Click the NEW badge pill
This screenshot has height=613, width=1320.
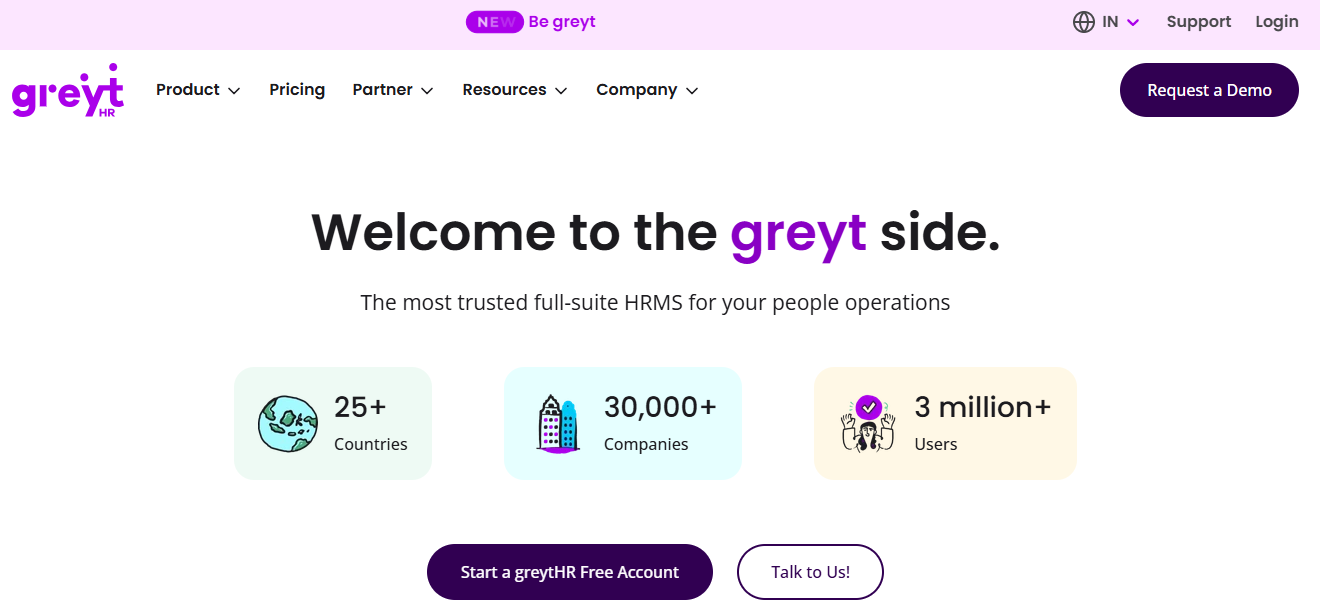coord(495,22)
